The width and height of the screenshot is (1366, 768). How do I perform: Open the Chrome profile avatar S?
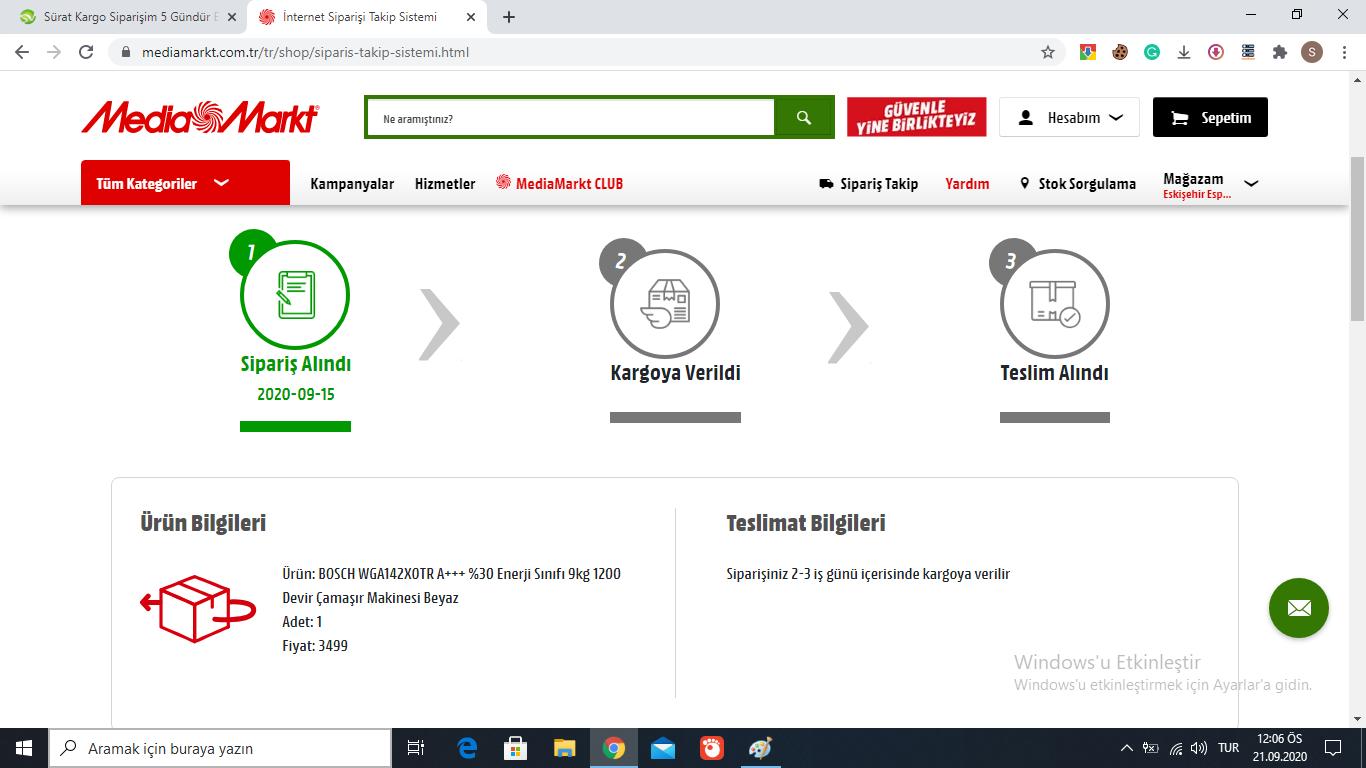(1312, 52)
